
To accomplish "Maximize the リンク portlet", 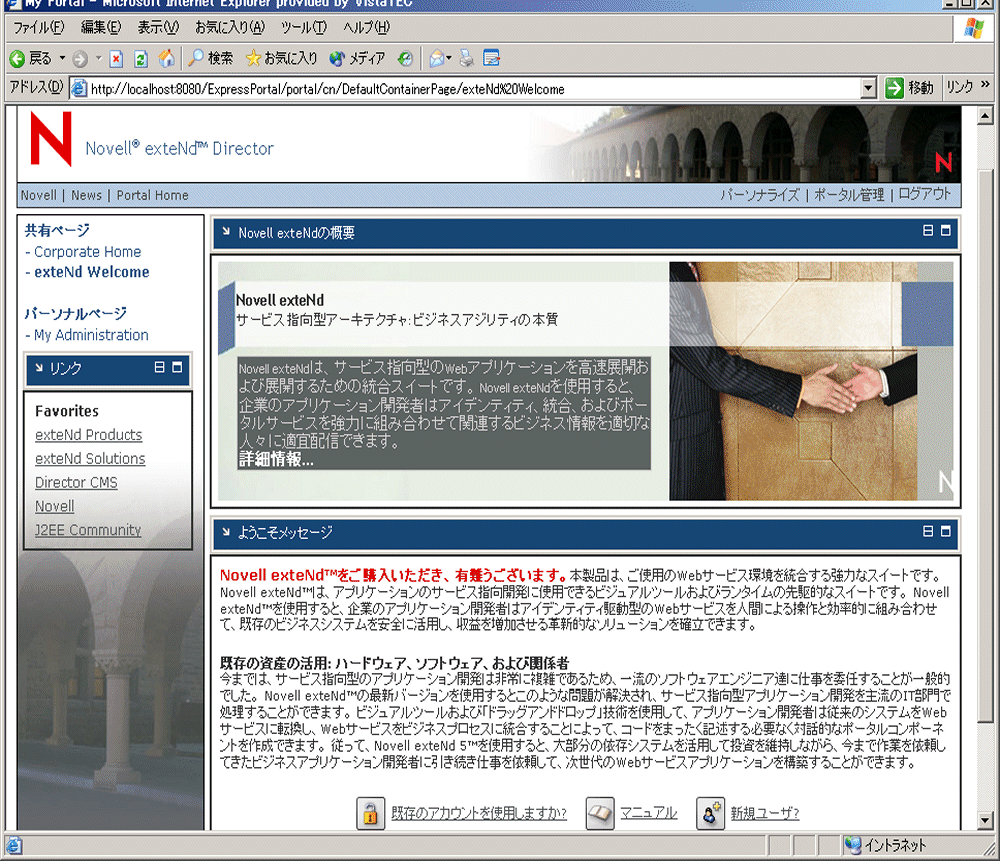I will pyautogui.click(x=177, y=367).
